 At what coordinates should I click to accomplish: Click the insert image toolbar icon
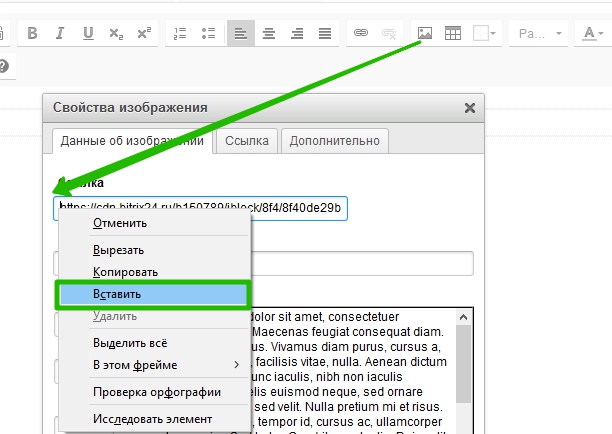(425, 33)
